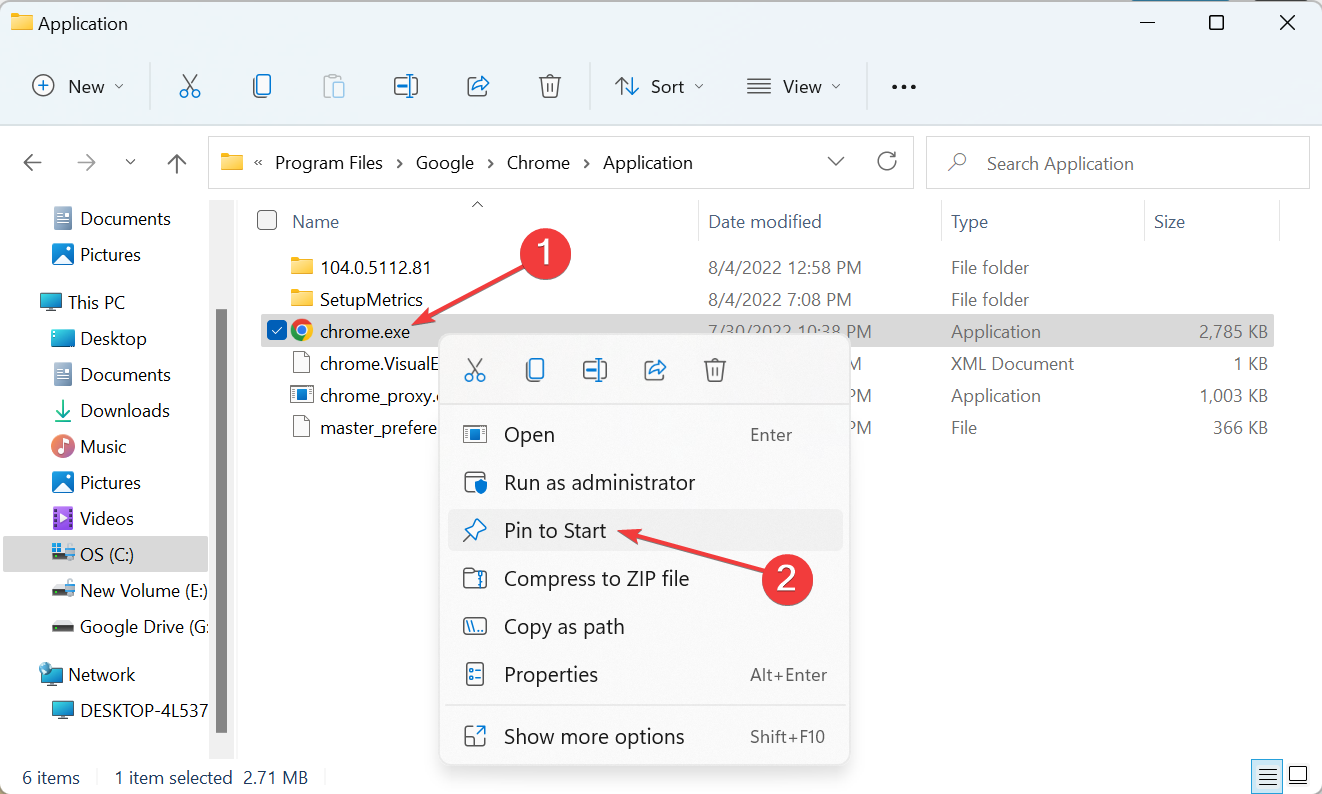The image size is (1322, 794).
Task: Switch to details view layout in the status bar
Action: tap(1267, 775)
